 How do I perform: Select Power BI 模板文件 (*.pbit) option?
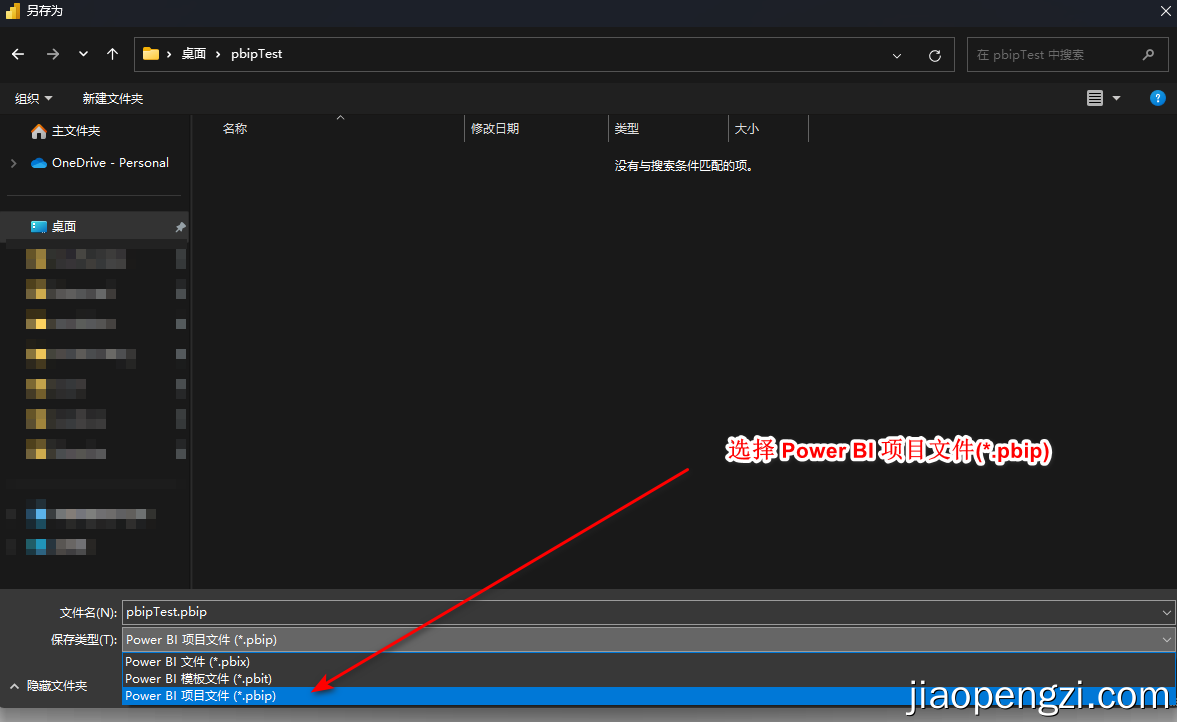click(200, 678)
